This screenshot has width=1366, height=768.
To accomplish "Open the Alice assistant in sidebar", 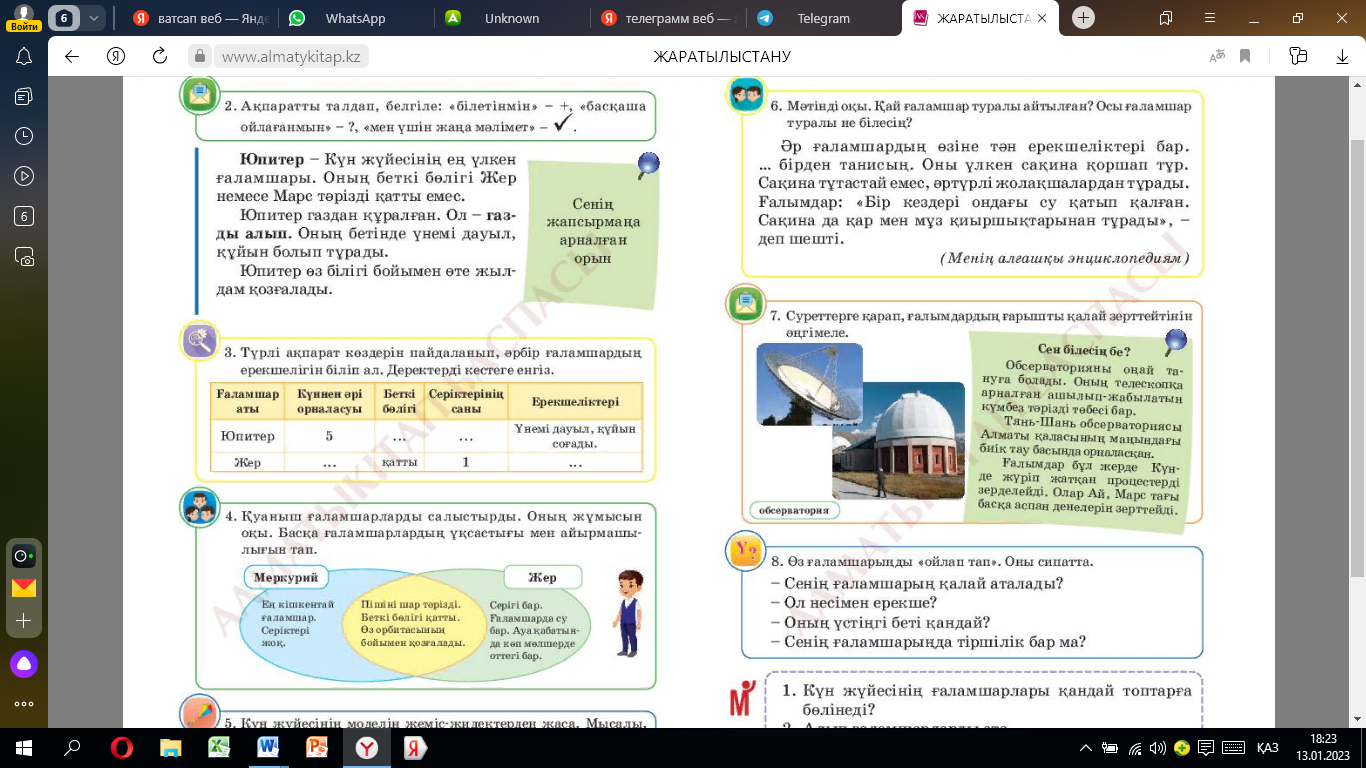I will [x=24, y=663].
